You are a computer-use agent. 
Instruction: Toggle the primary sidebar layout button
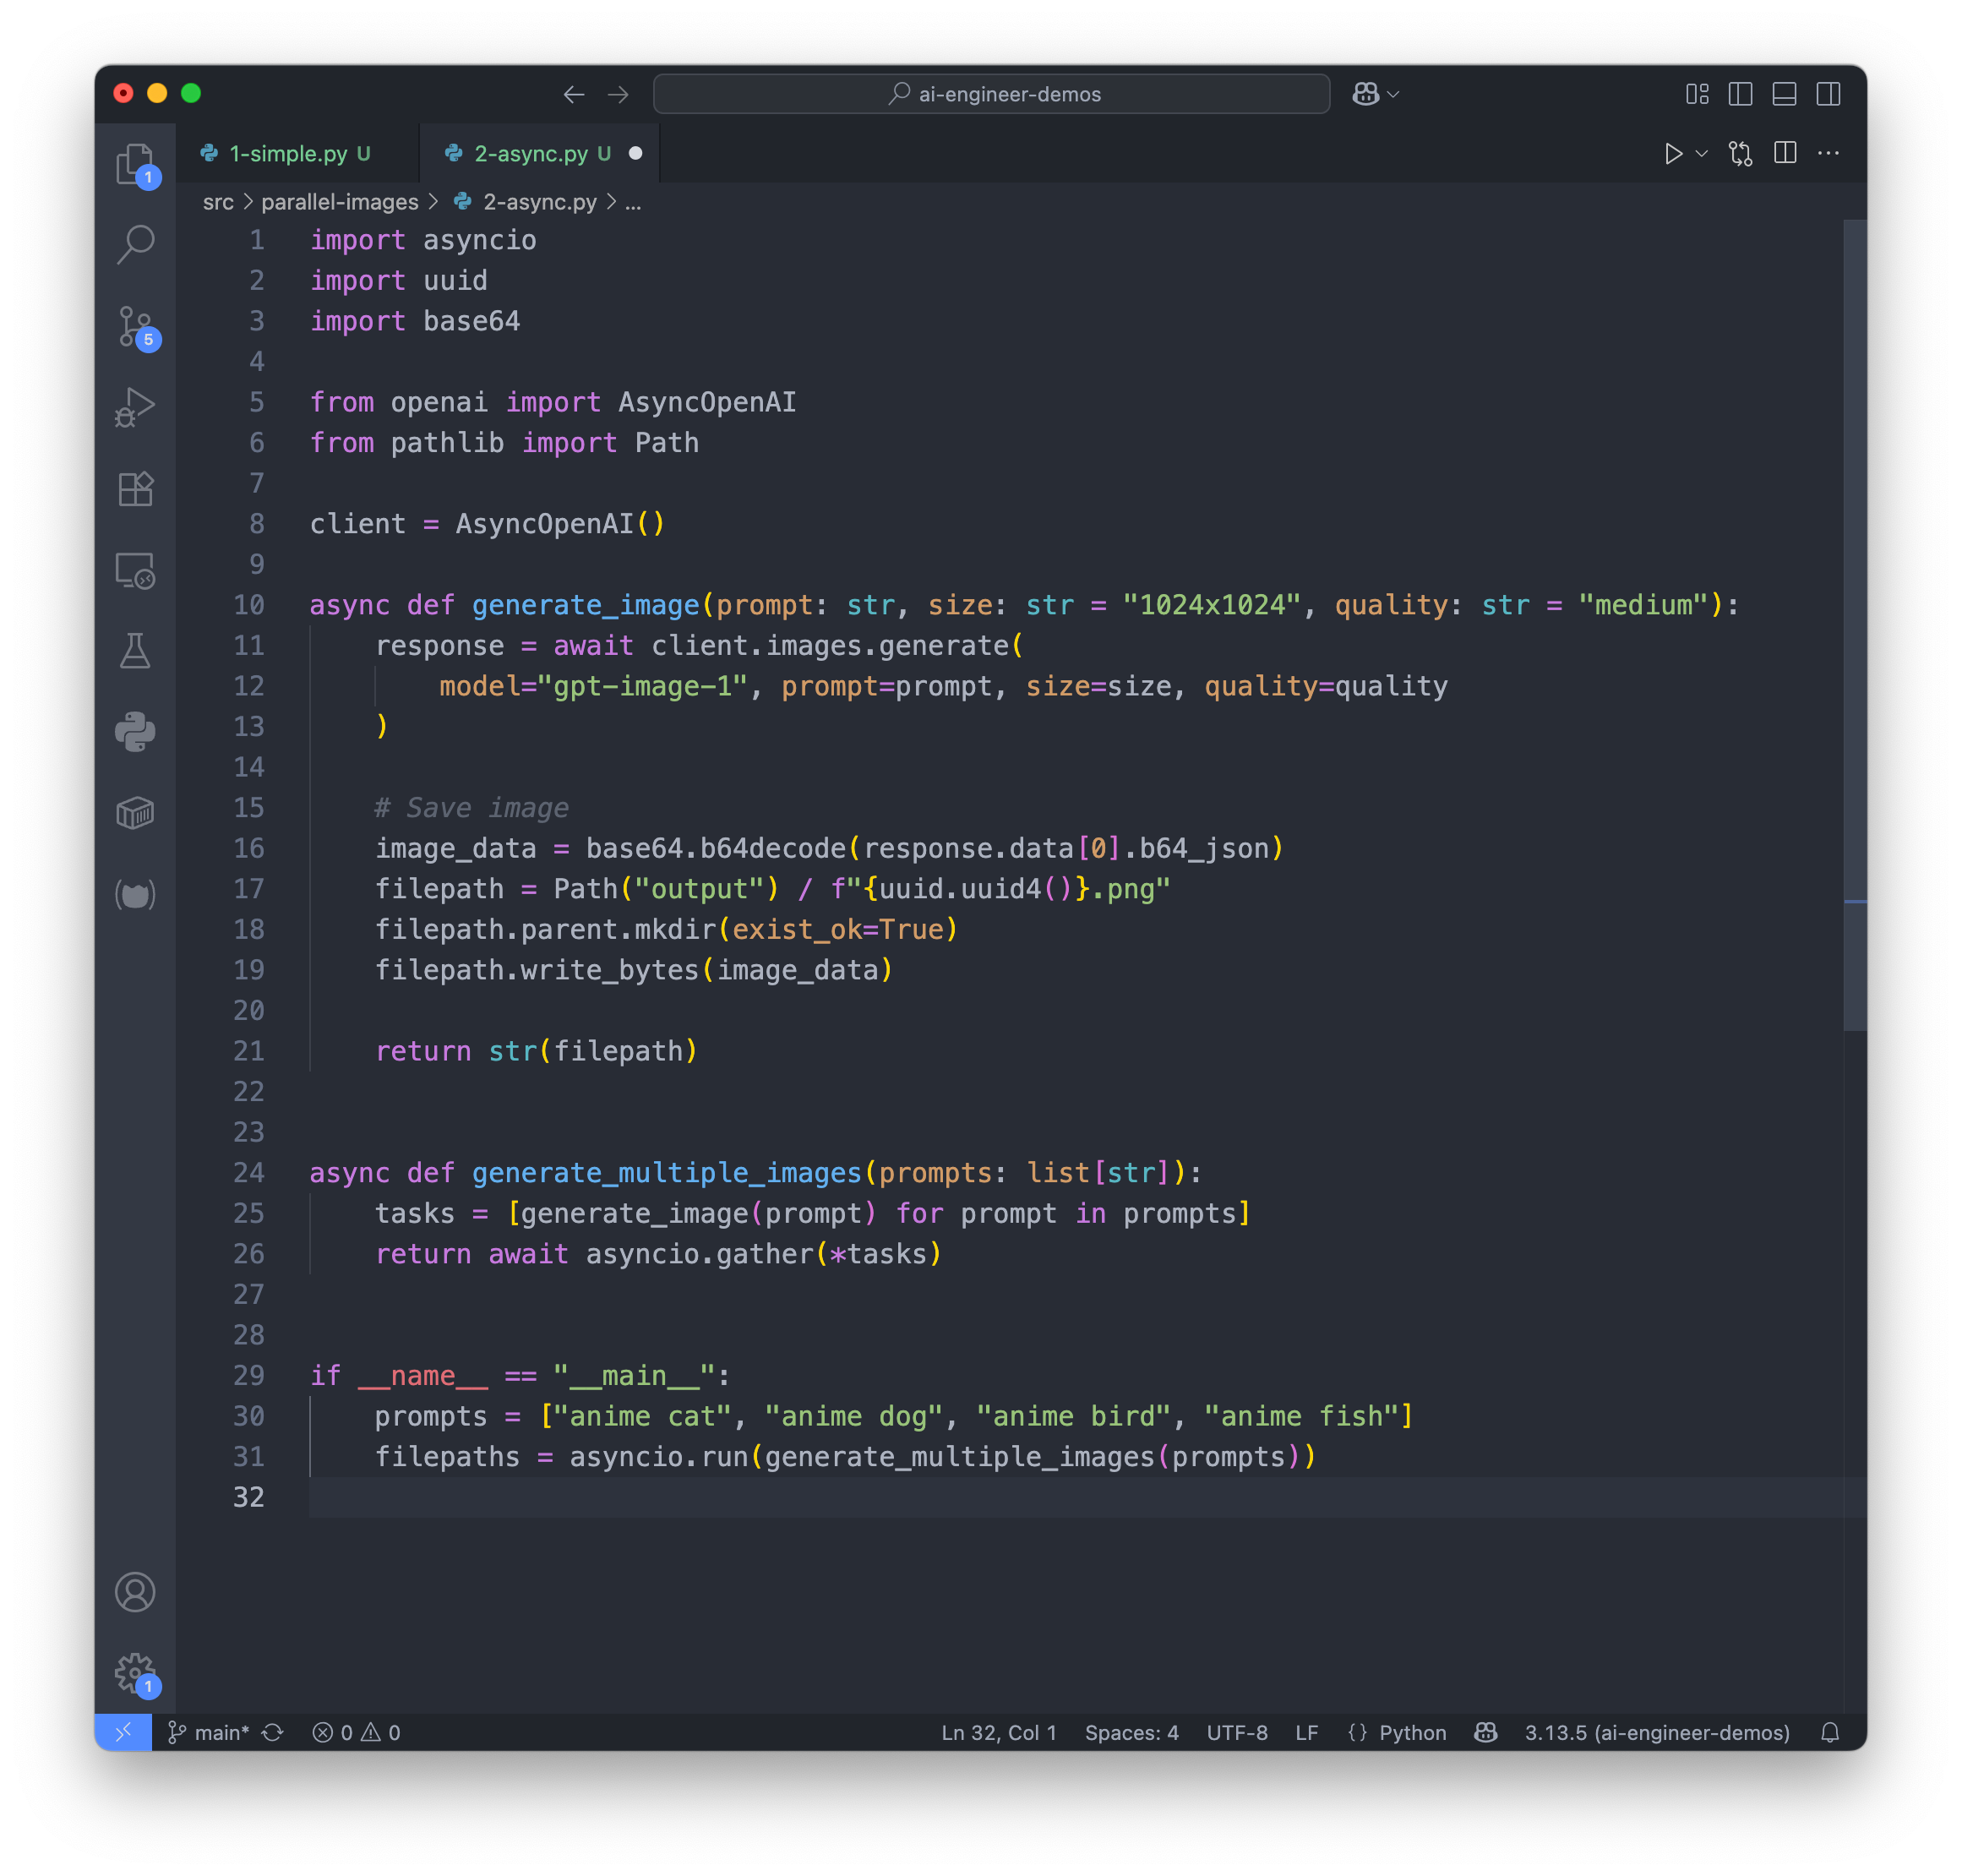(1740, 94)
